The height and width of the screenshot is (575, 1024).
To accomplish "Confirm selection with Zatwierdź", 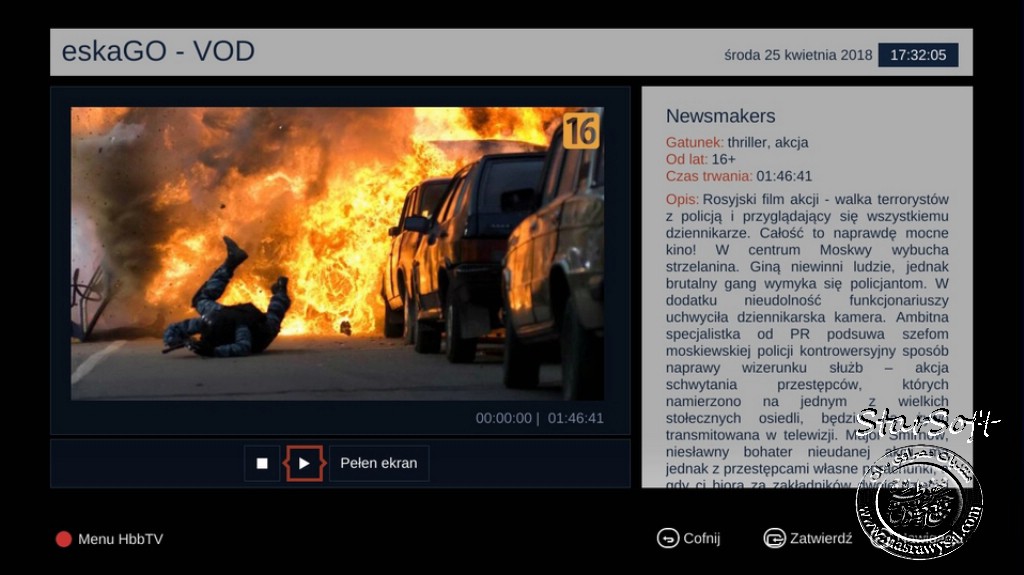I will (808, 538).
